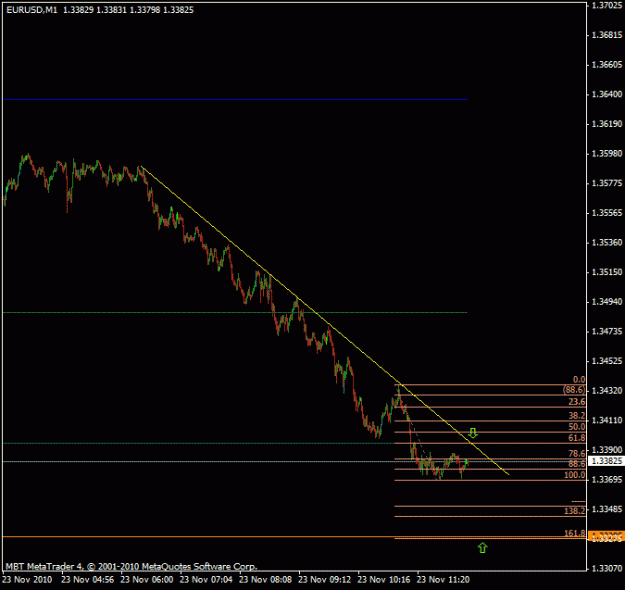This screenshot has height=590, width=625.
Task: Select the blue horizontal line near 1.36400
Action: (235, 99)
